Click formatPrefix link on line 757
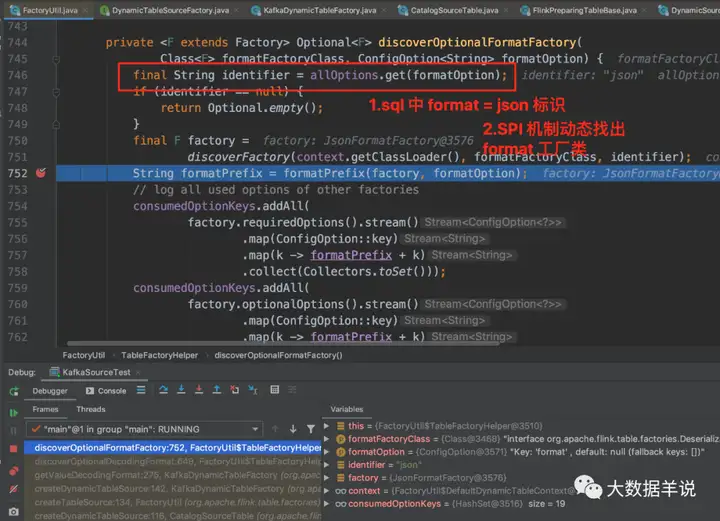 coord(351,255)
